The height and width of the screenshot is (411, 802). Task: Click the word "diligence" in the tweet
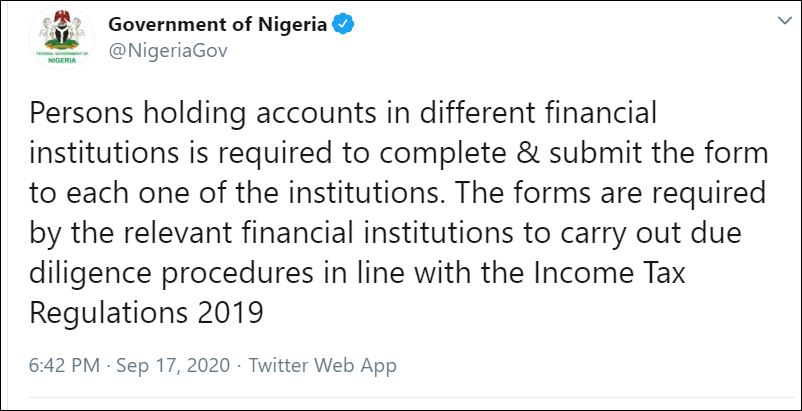tap(91, 274)
